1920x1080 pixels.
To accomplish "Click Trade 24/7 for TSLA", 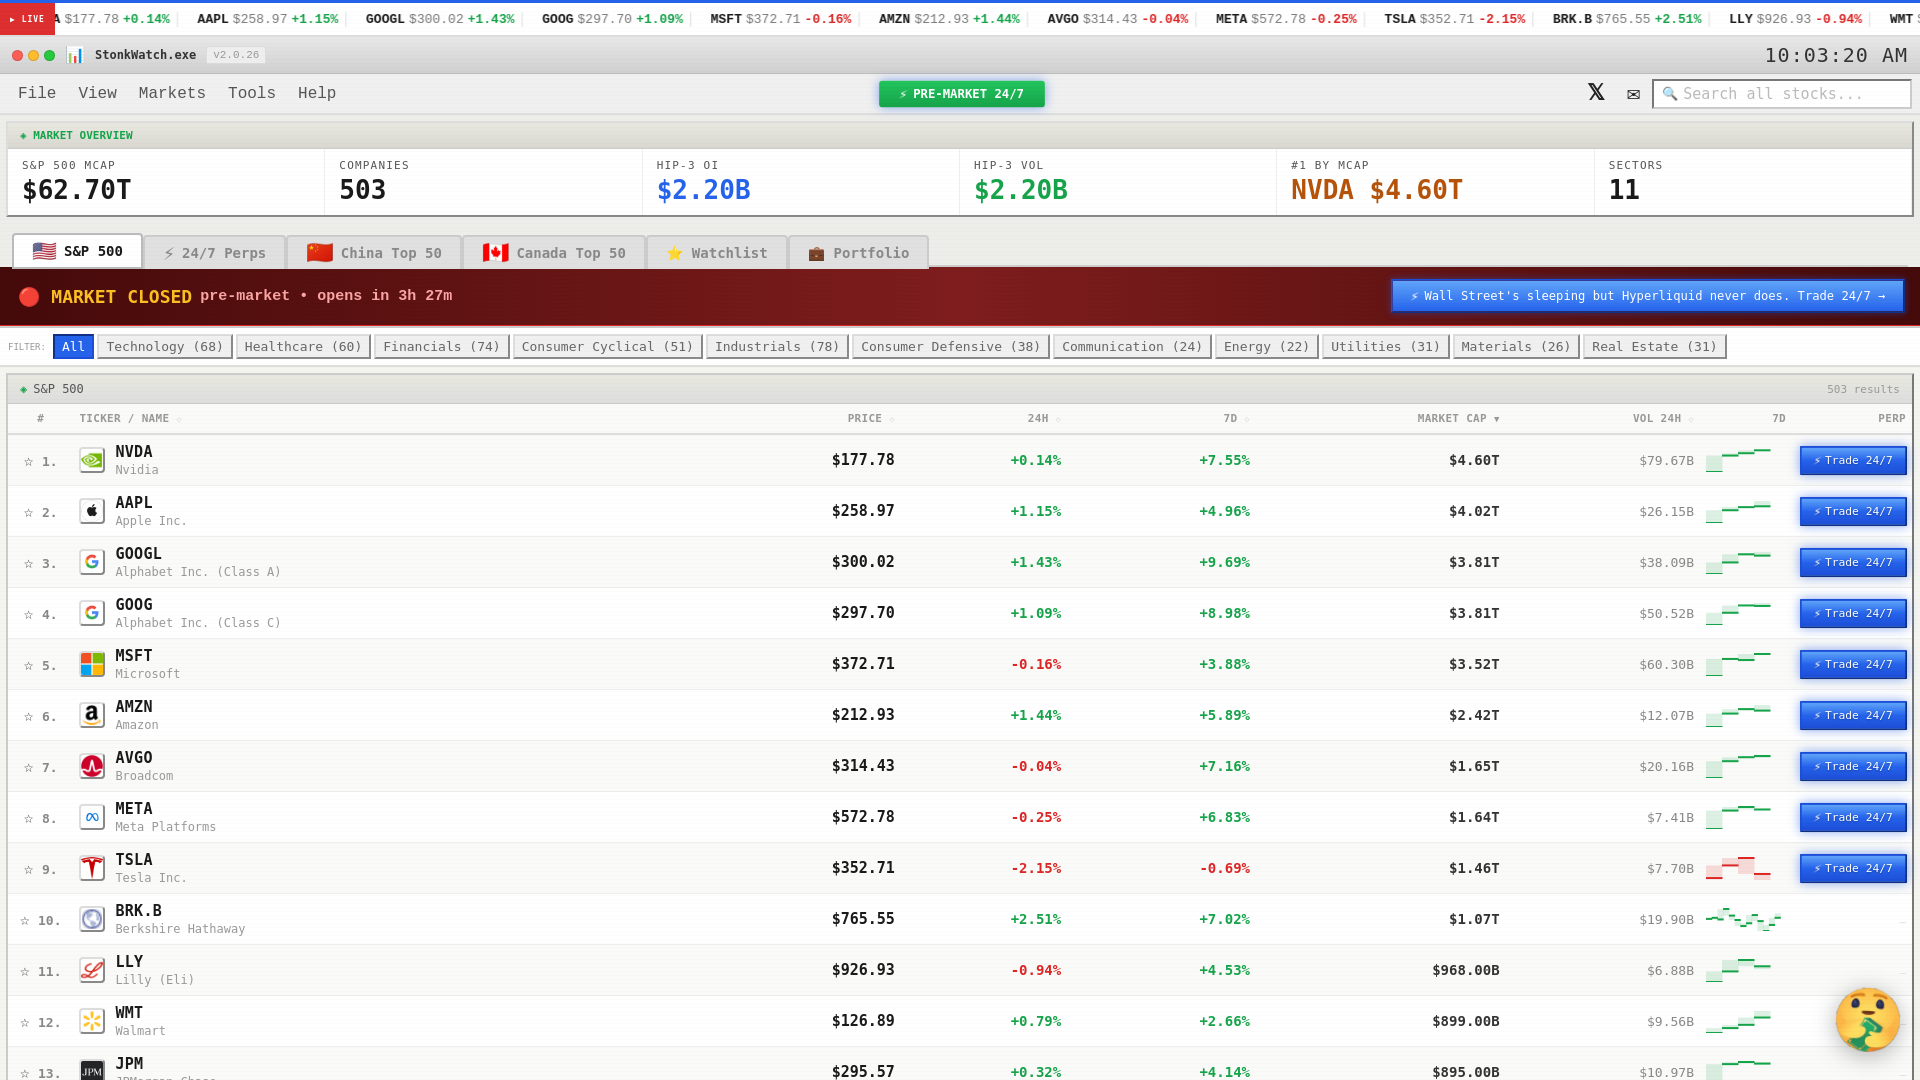I will [x=1853, y=868].
